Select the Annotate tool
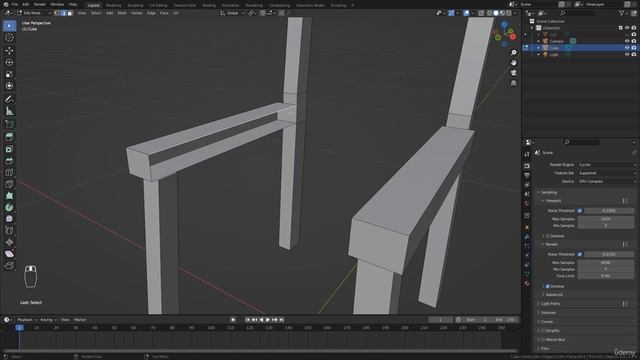 click(x=9, y=99)
